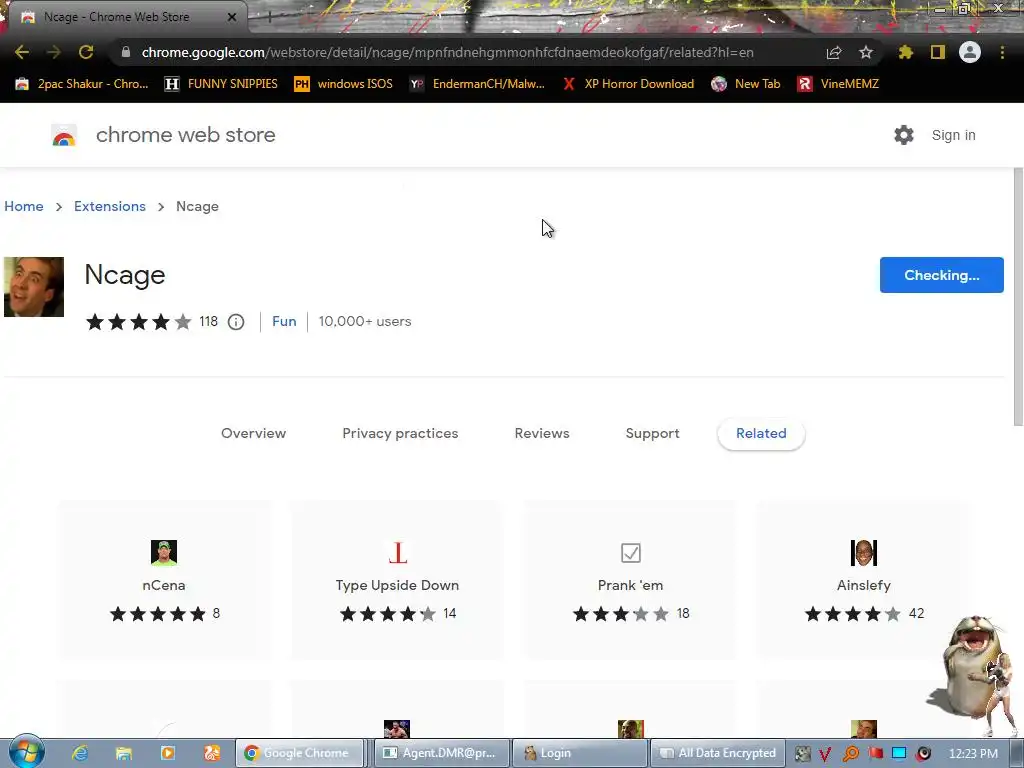This screenshot has width=1024, height=768.
Task: Switch to All Data Encrypted taskbar window
Action: (717, 753)
